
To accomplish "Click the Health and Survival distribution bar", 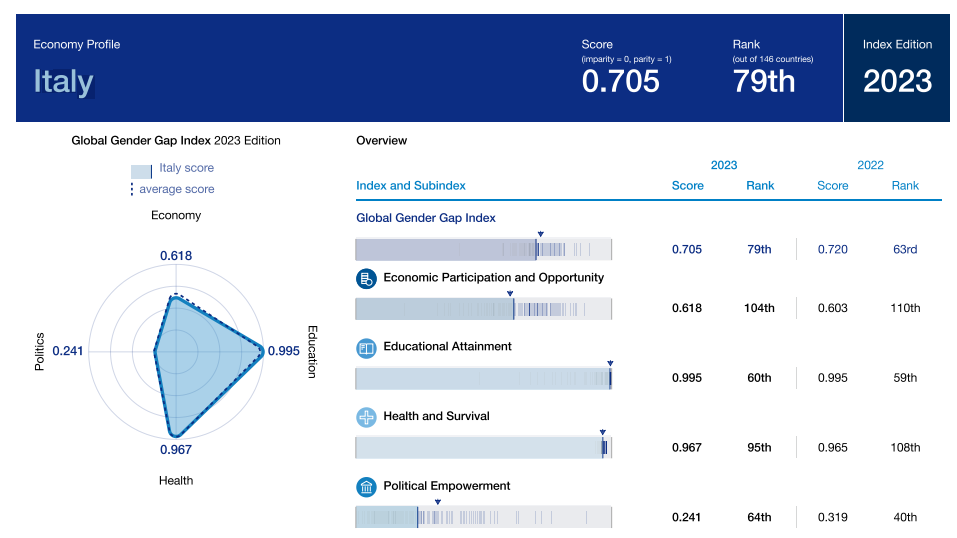I will tap(483, 448).
